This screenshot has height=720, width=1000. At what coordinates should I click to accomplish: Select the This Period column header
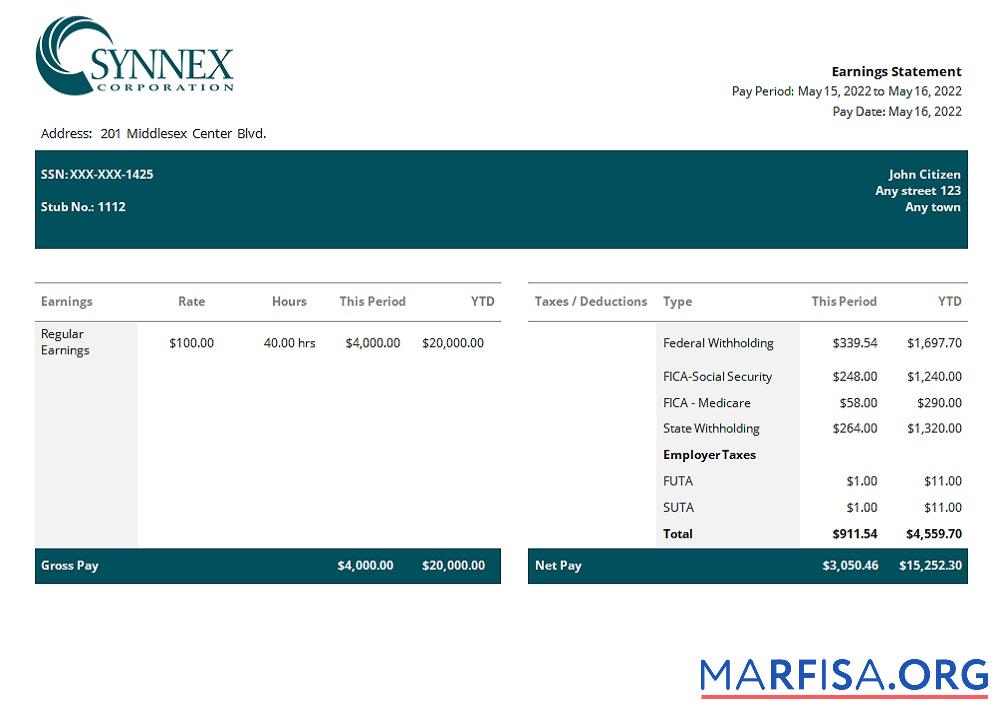(x=373, y=301)
